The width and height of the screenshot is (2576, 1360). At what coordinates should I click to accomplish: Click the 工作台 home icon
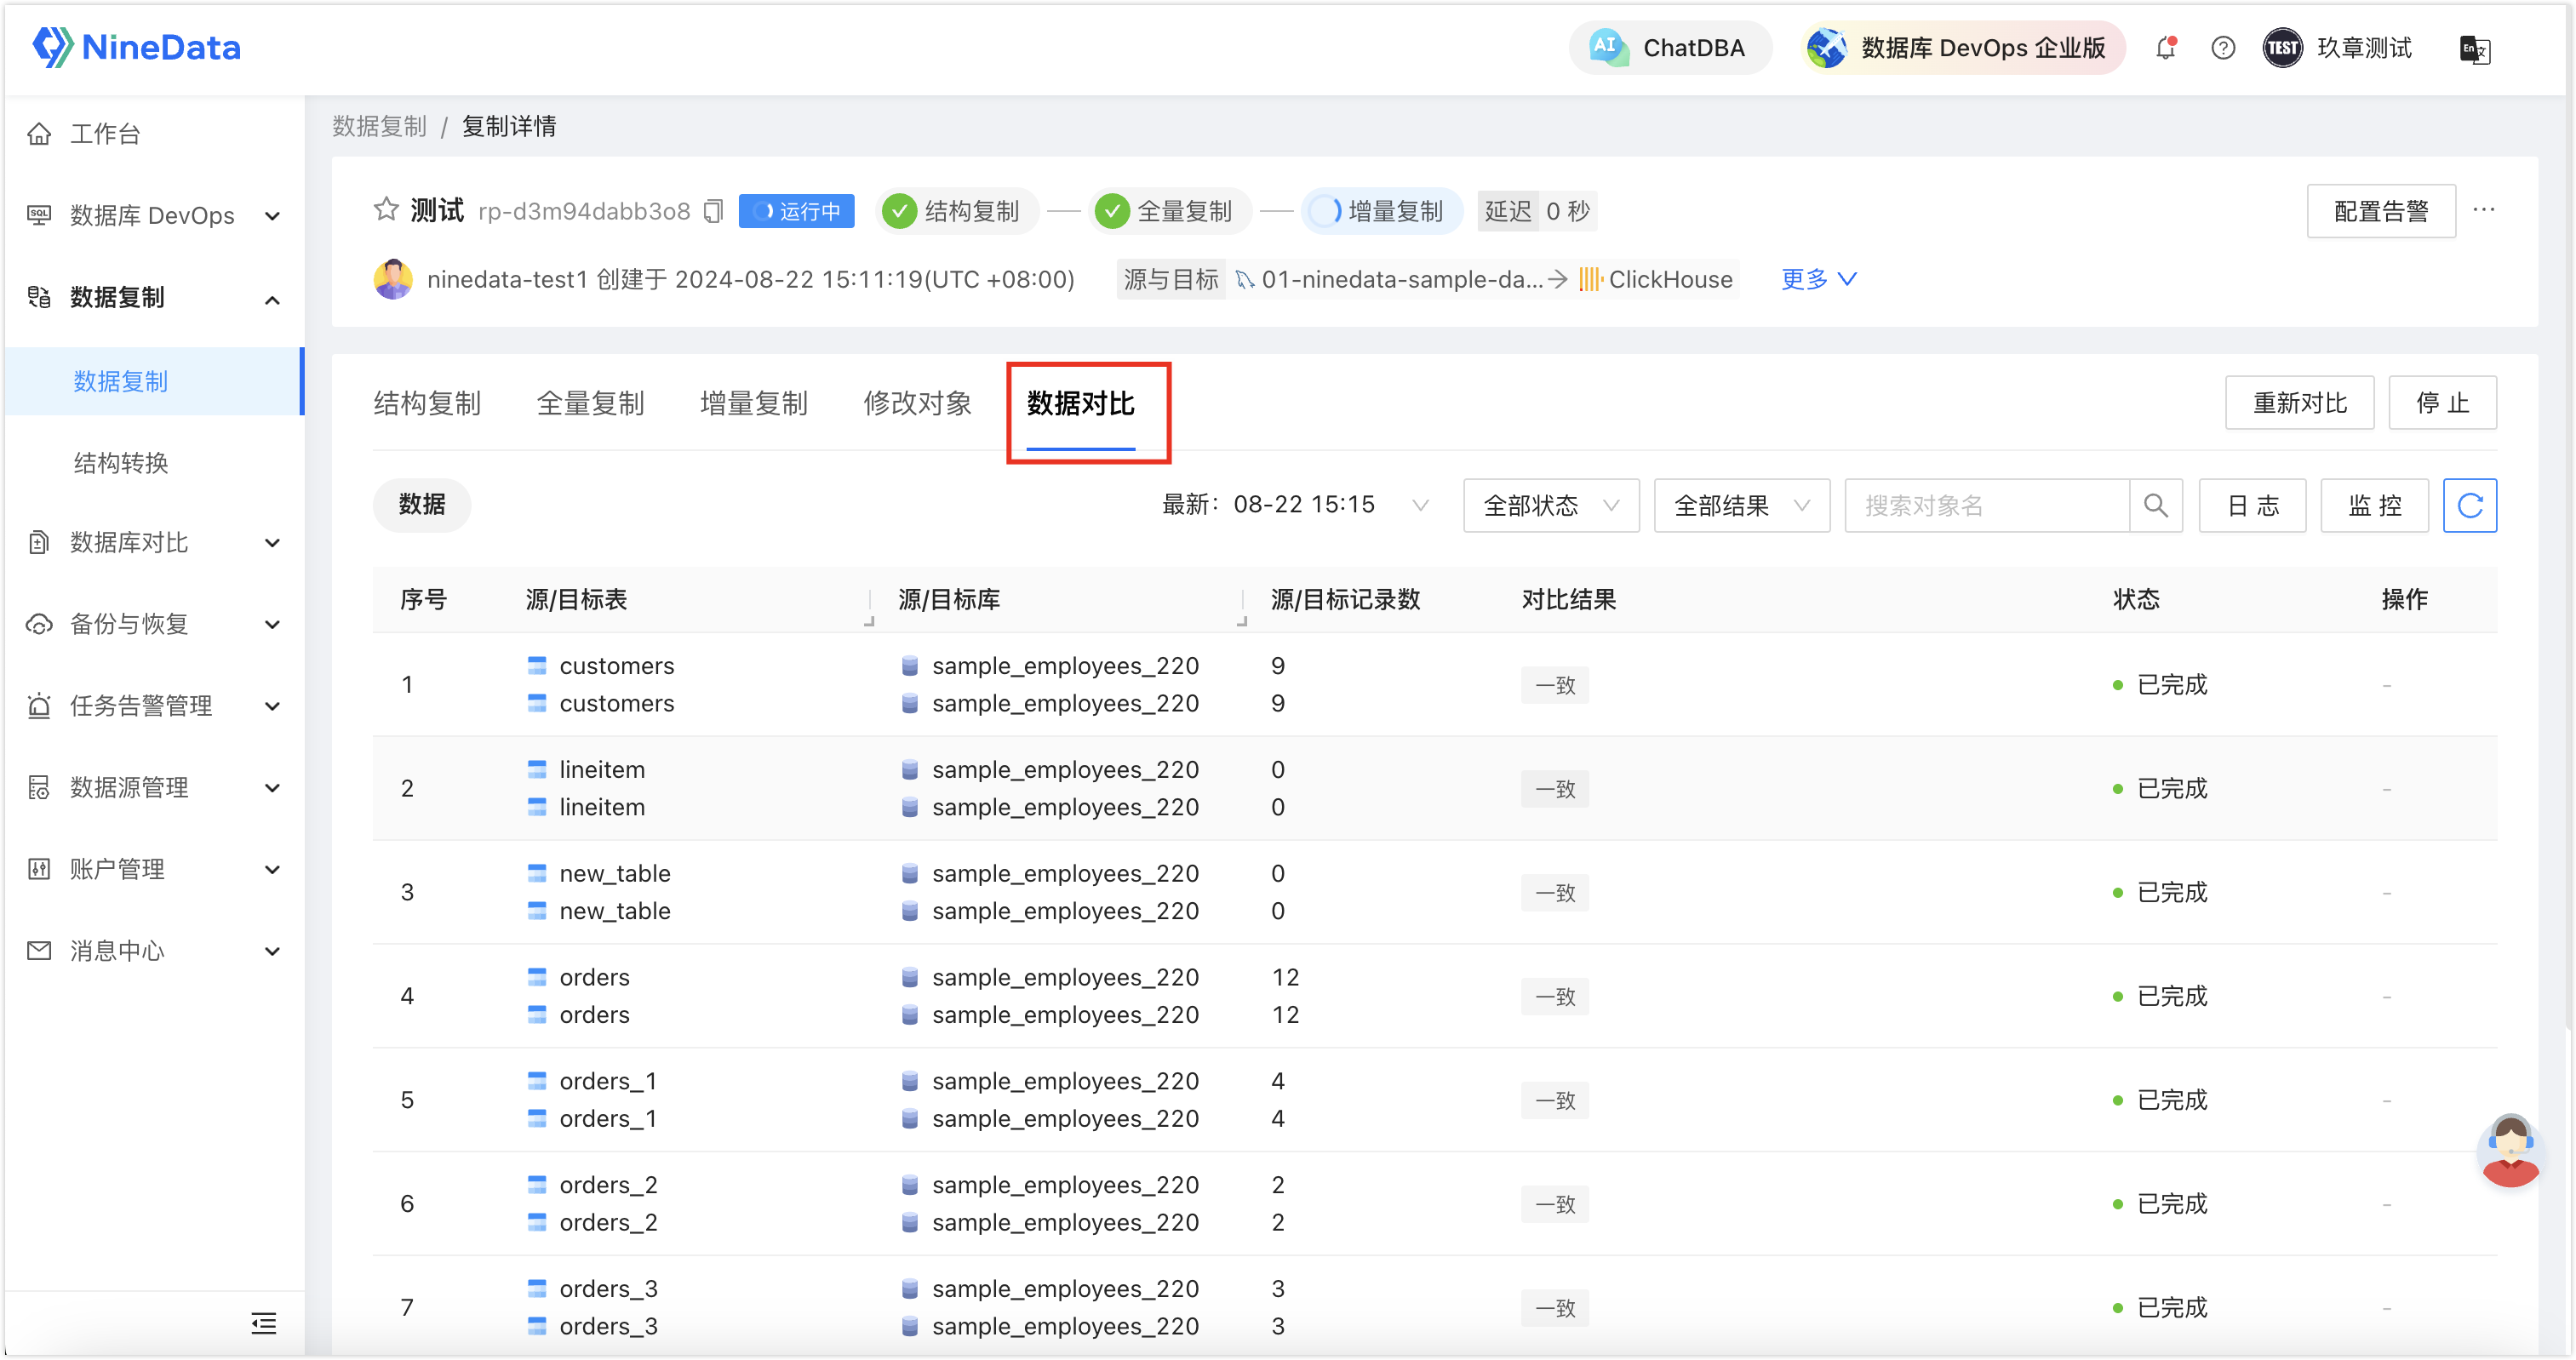click(x=39, y=134)
